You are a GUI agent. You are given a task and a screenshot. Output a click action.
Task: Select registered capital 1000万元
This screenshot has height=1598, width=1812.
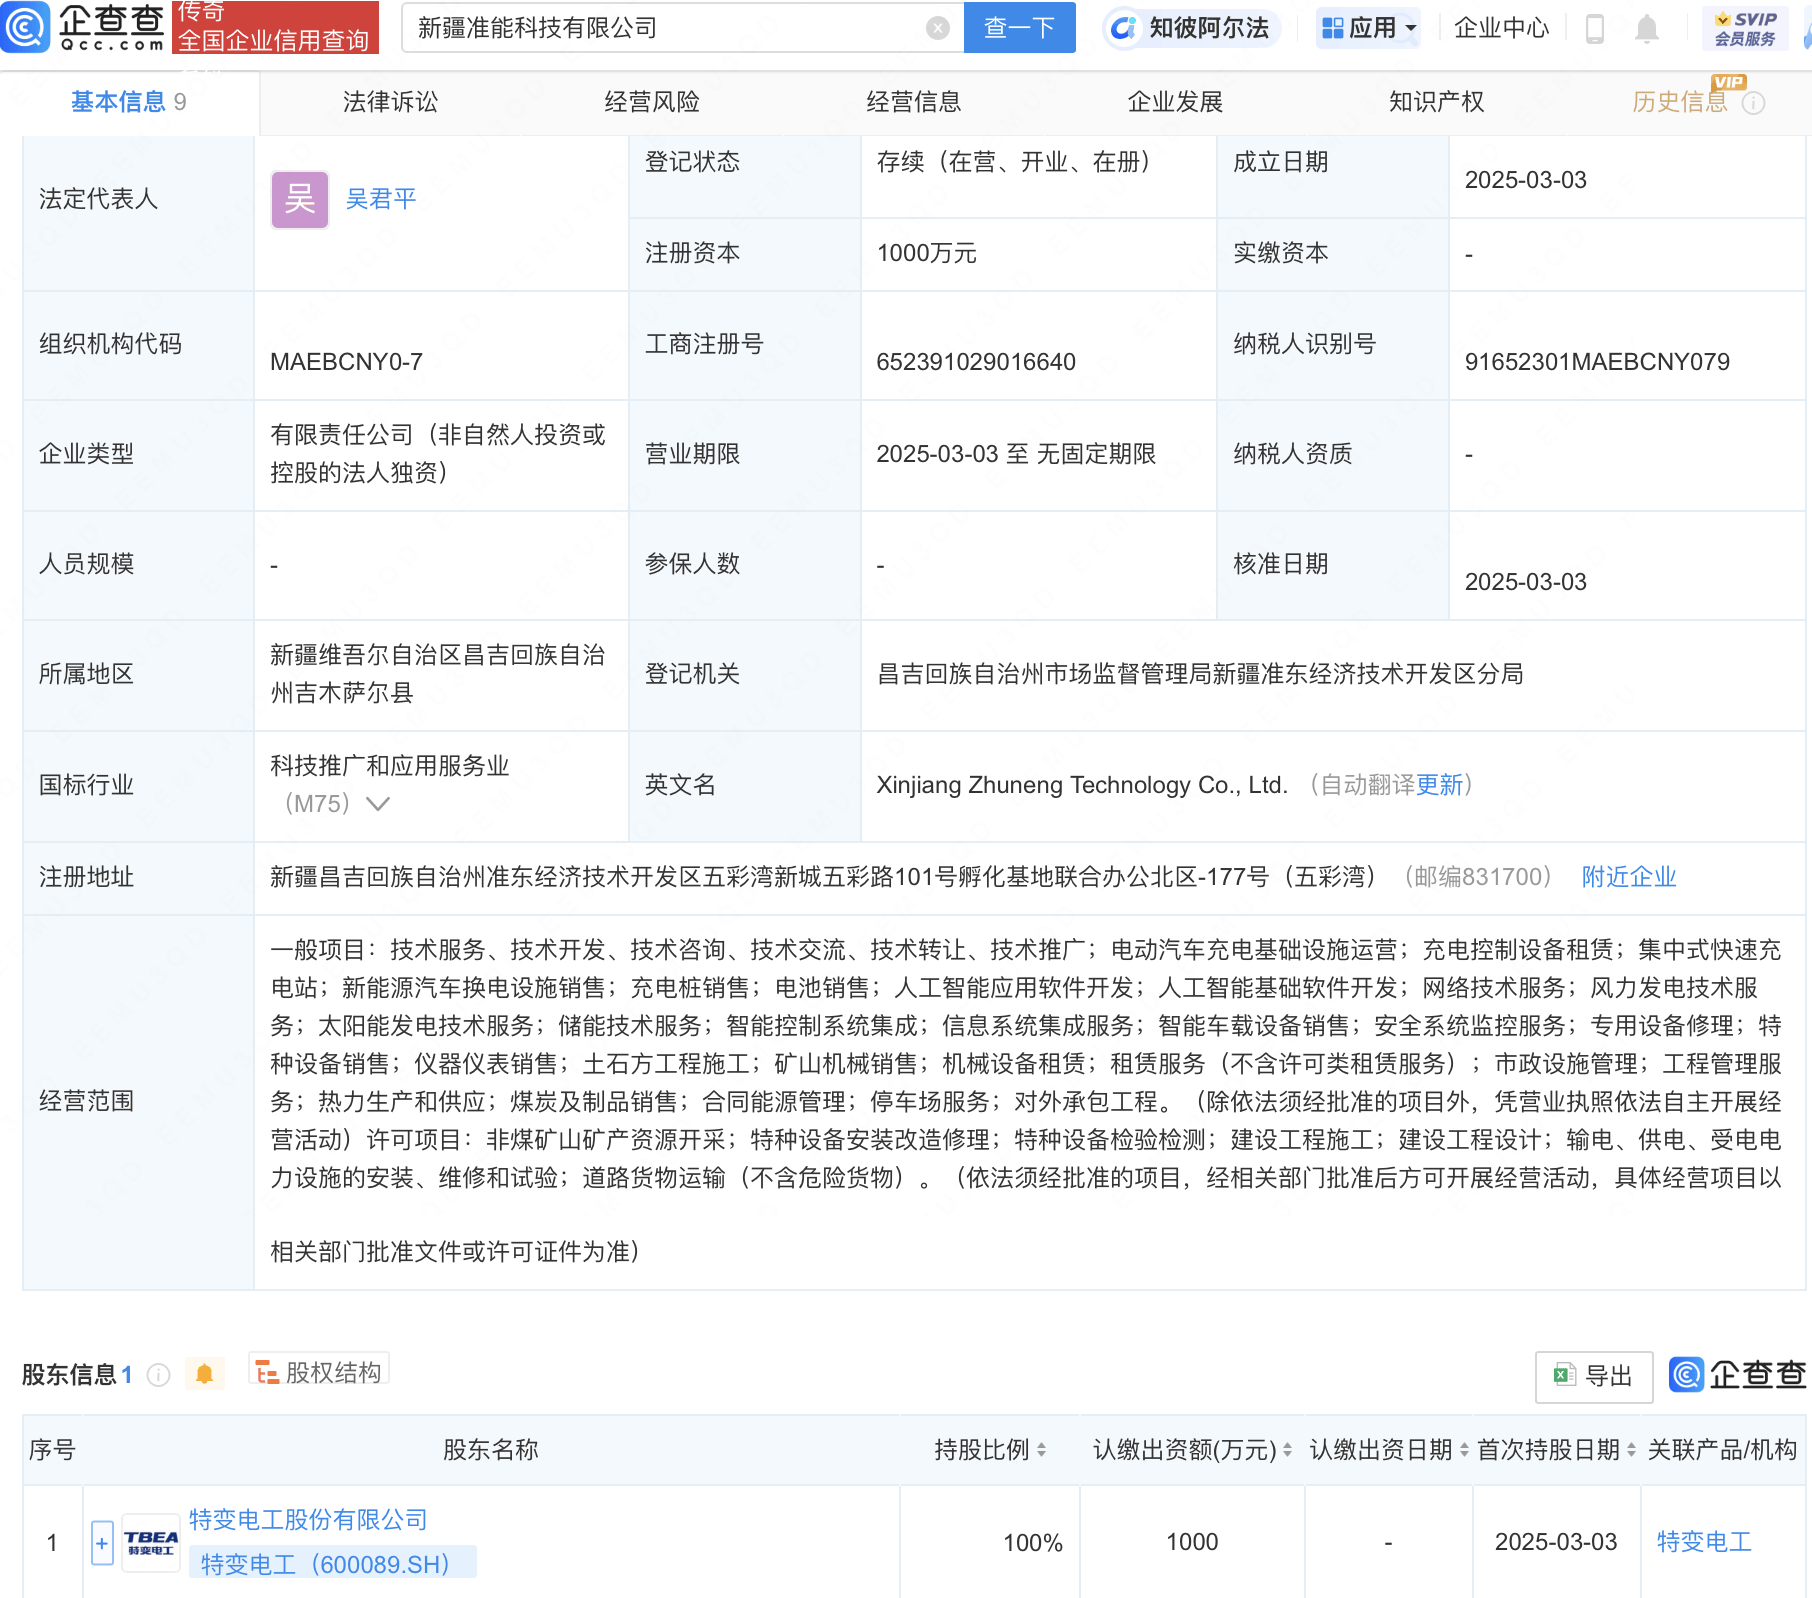[x=927, y=253]
